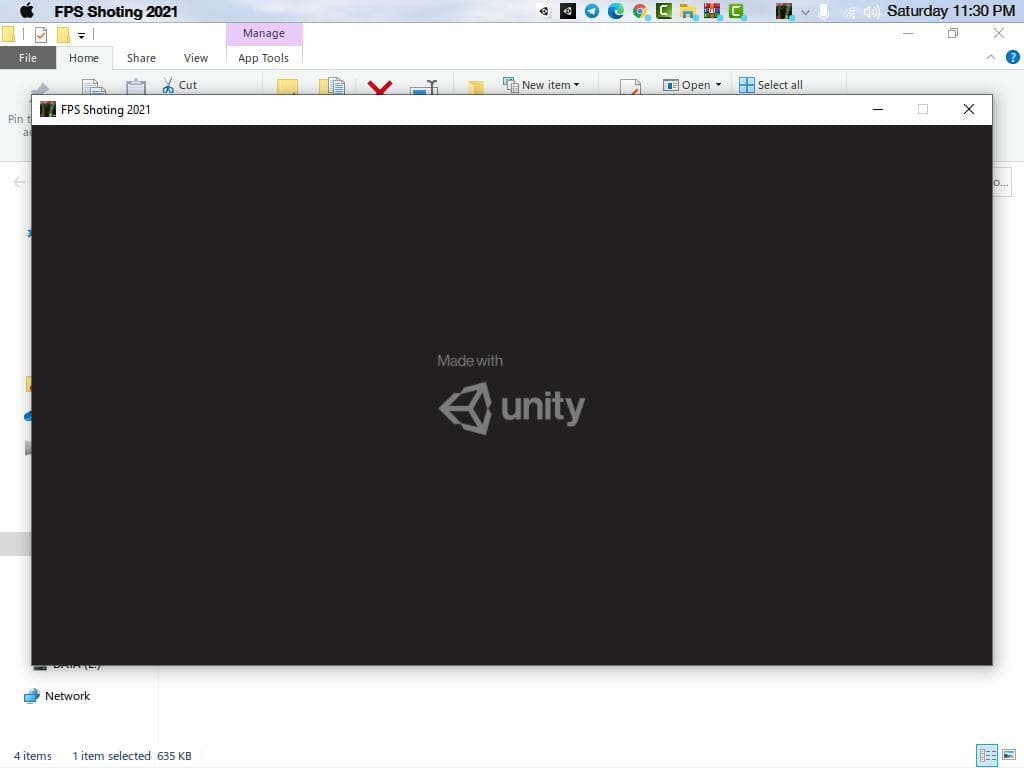This screenshot has width=1024, height=768.
Task: Click the Apple logo in the menu bar
Action: [x=26, y=10]
